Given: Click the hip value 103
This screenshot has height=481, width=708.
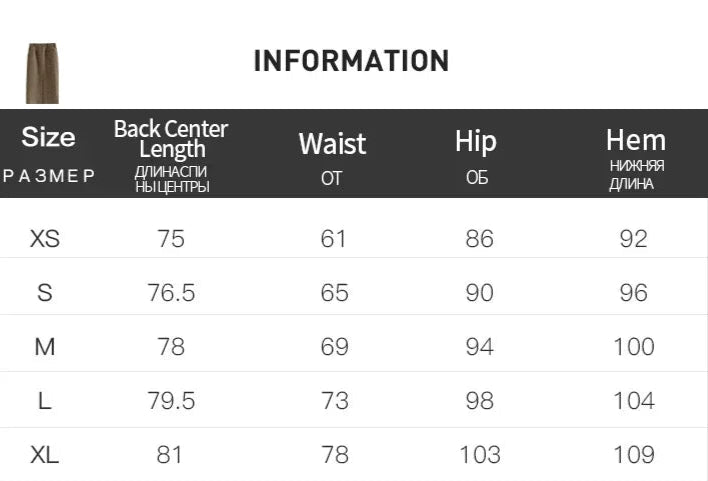Looking at the screenshot, I should click(479, 455).
